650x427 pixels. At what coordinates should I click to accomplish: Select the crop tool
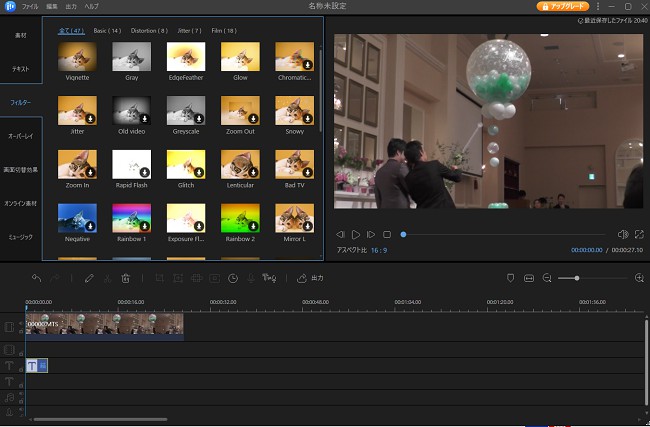[159, 278]
